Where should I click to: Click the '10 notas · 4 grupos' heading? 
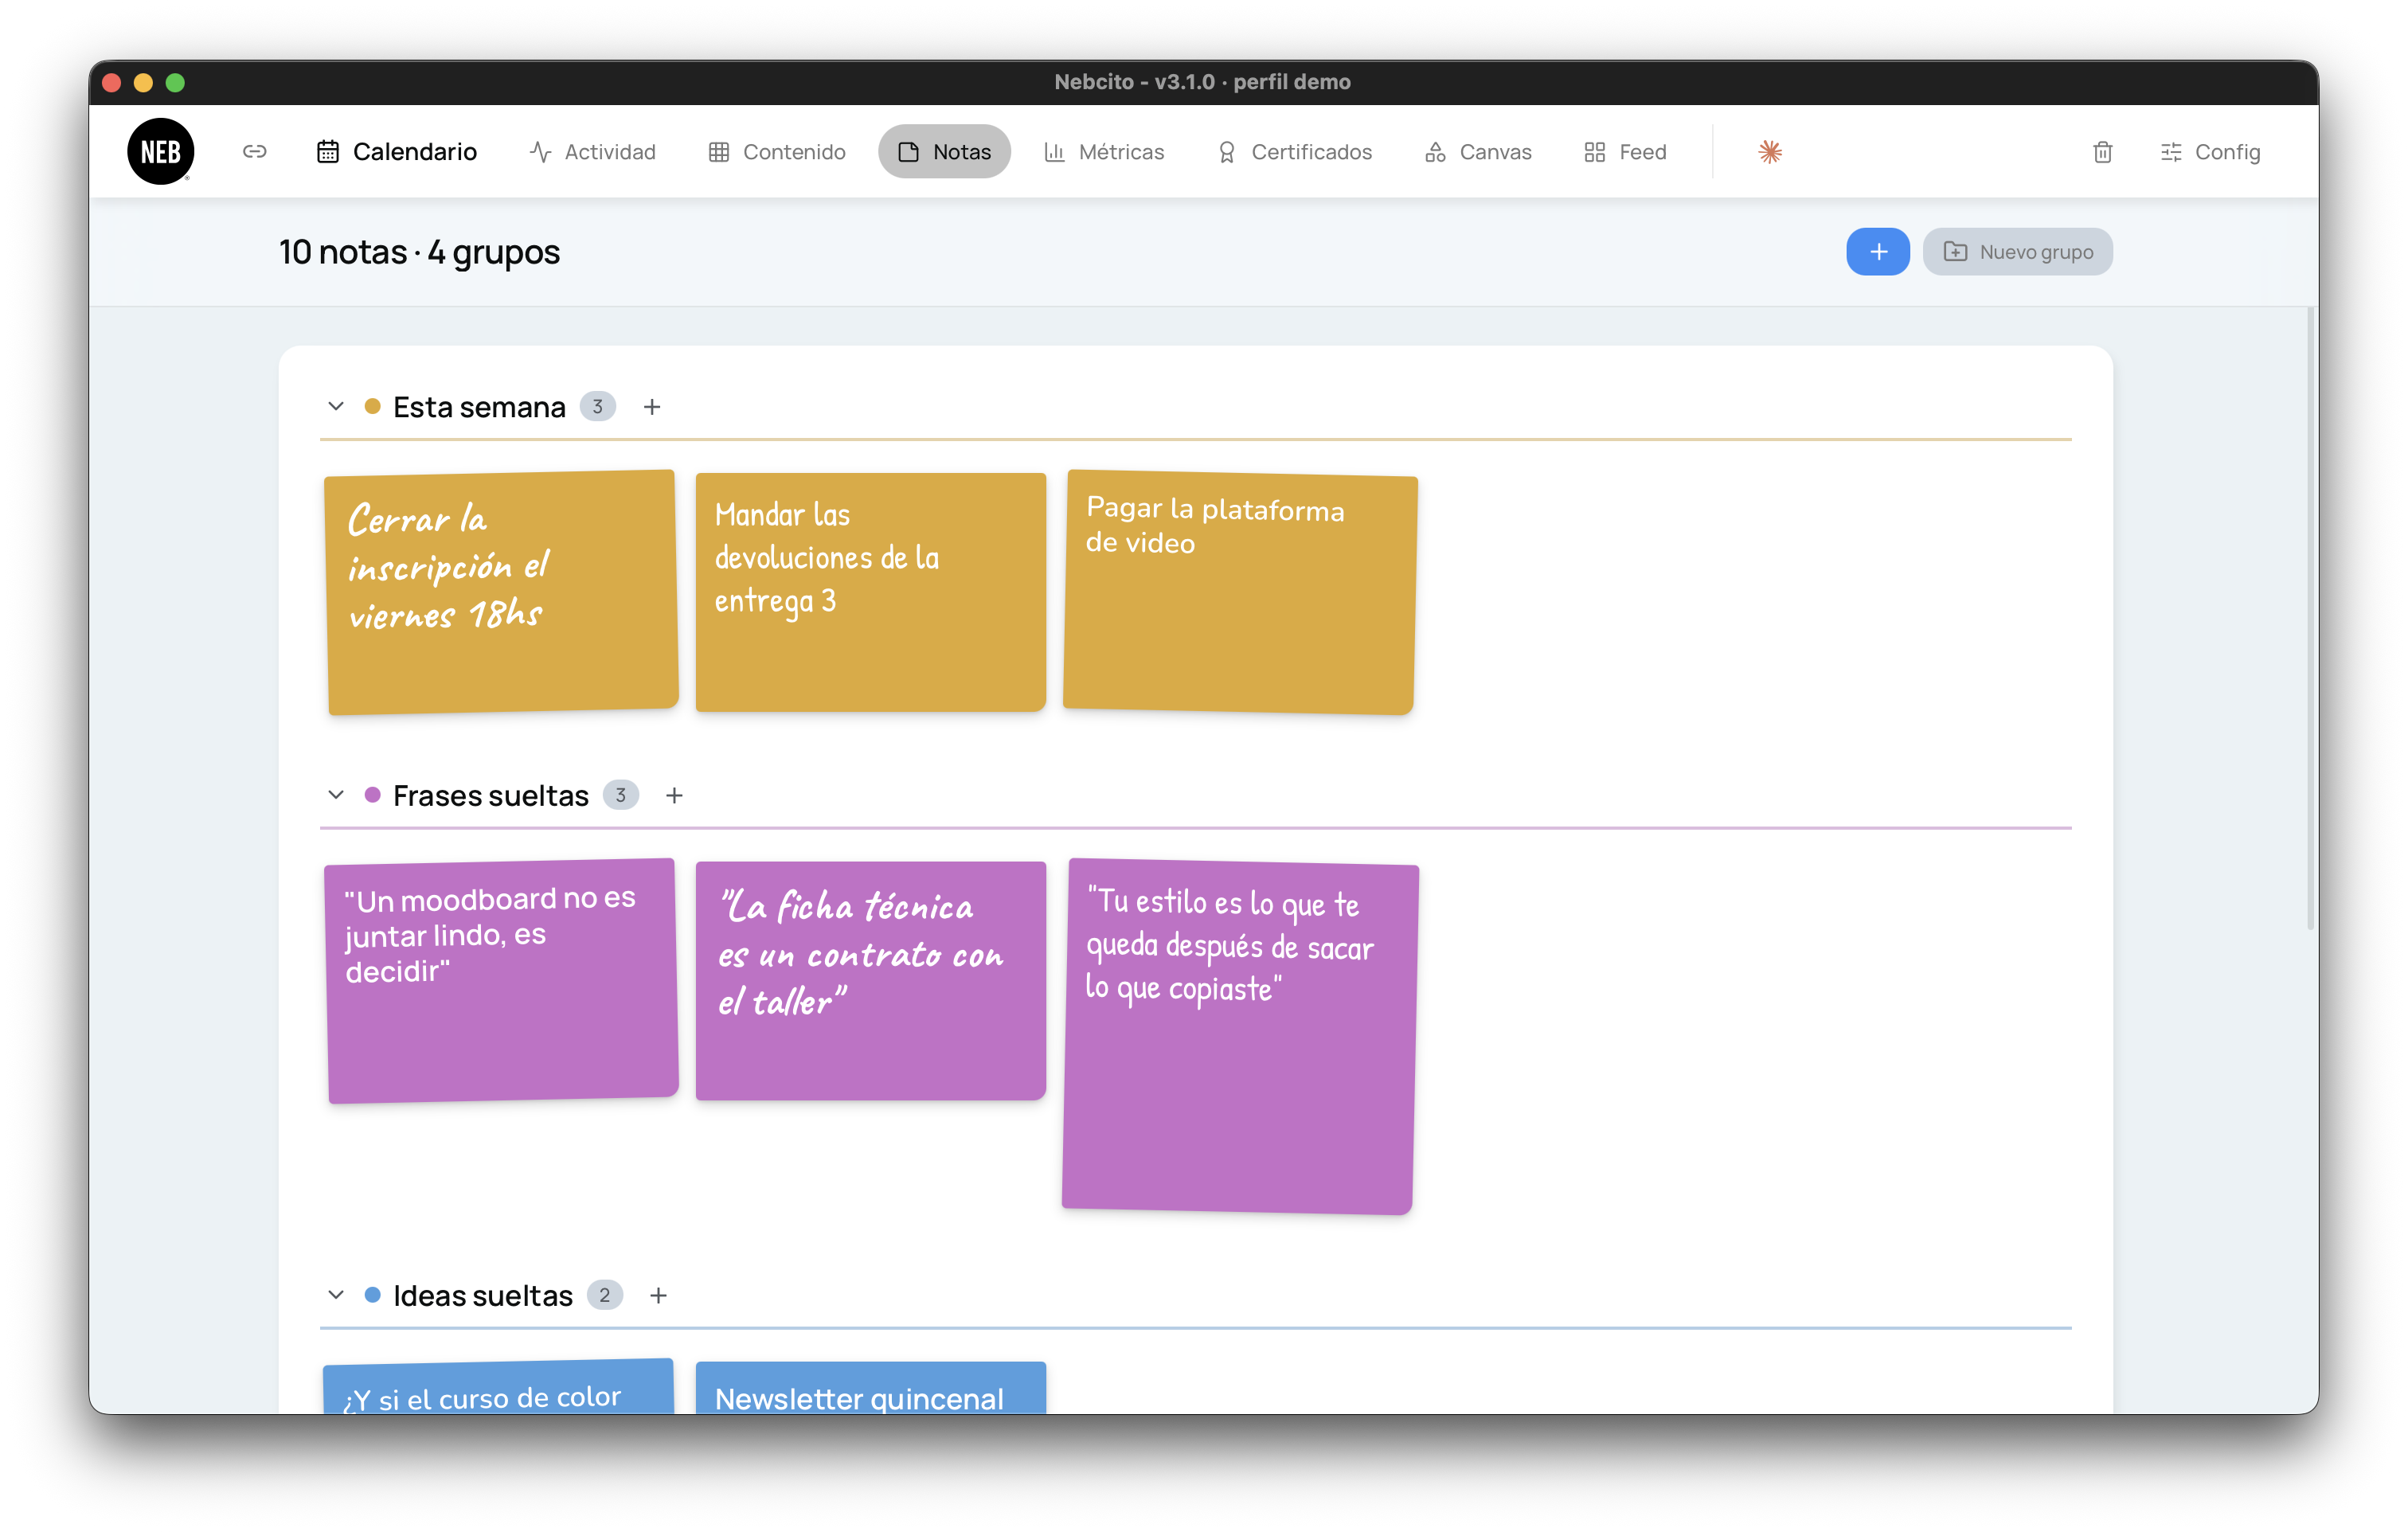(x=419, y=252)
